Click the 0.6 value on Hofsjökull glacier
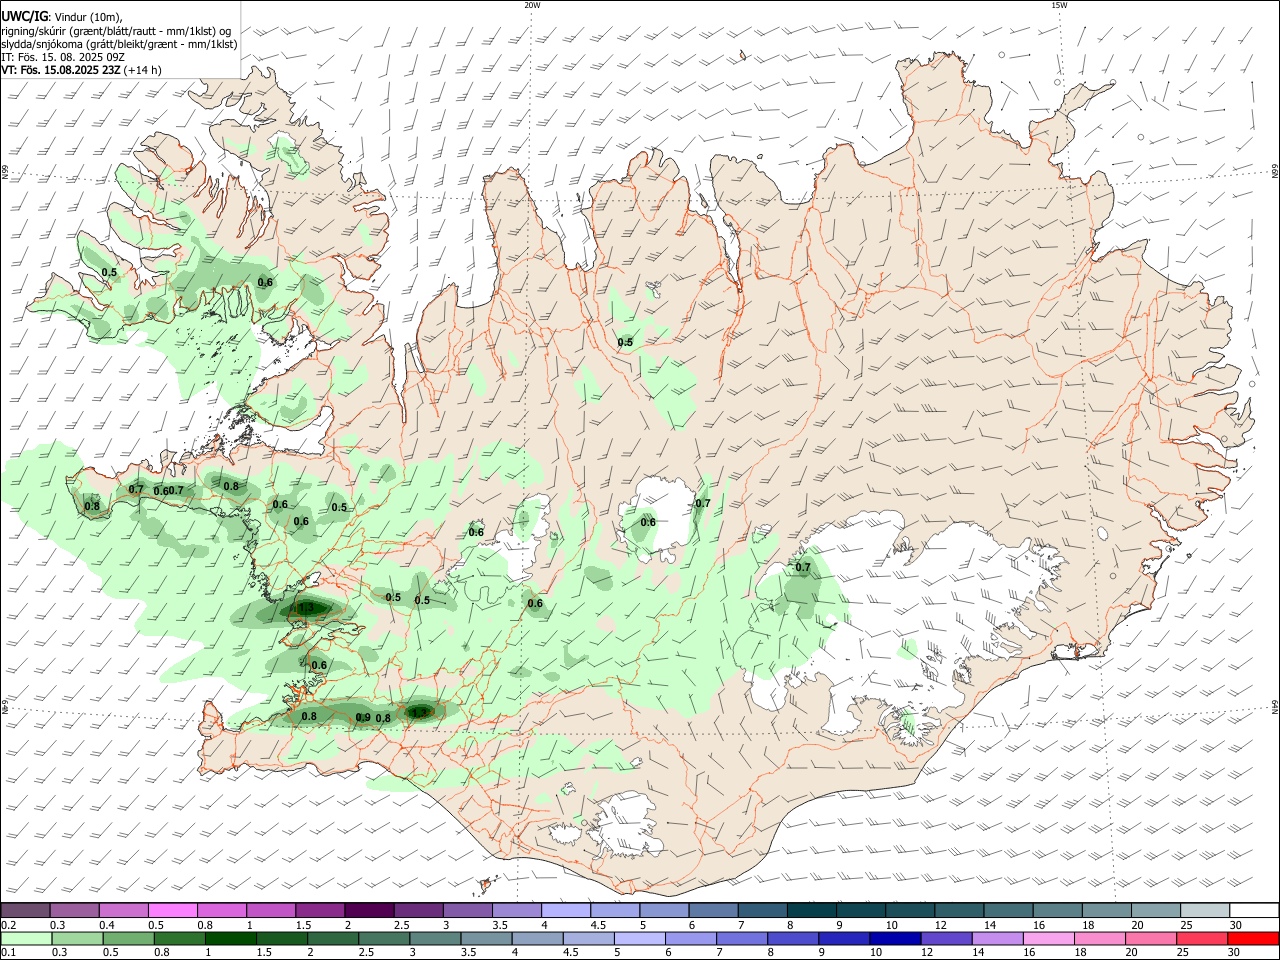The height and width of the screenshot is (960, 1280). [x=648, y=522]
